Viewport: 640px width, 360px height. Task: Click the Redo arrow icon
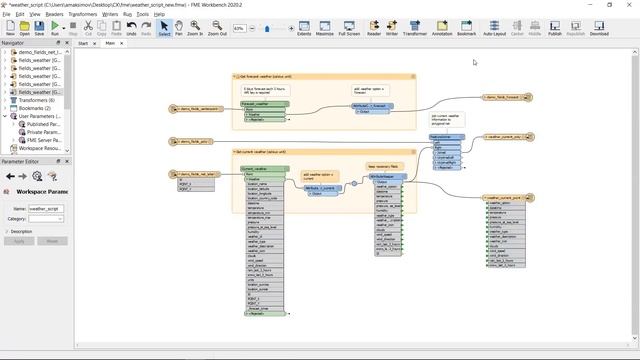tap(146, 28)
